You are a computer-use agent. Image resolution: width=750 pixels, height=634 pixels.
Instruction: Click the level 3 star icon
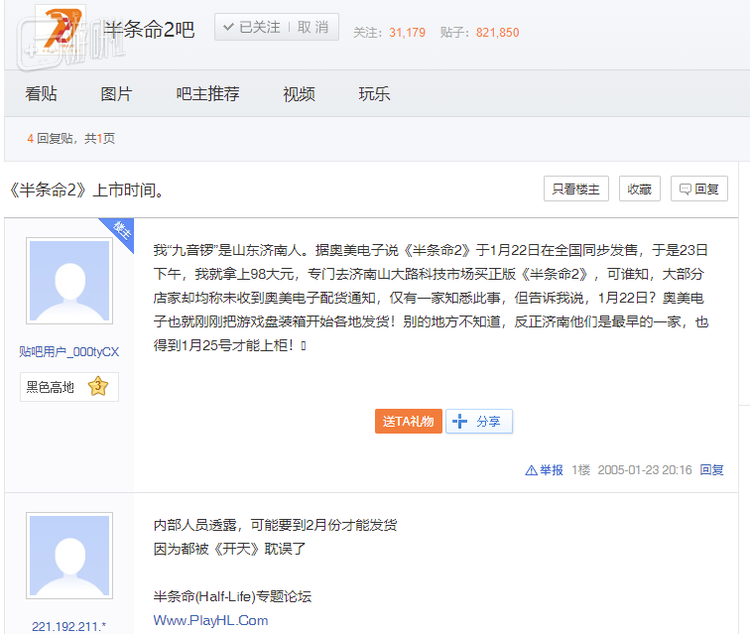tap(98, 387)
